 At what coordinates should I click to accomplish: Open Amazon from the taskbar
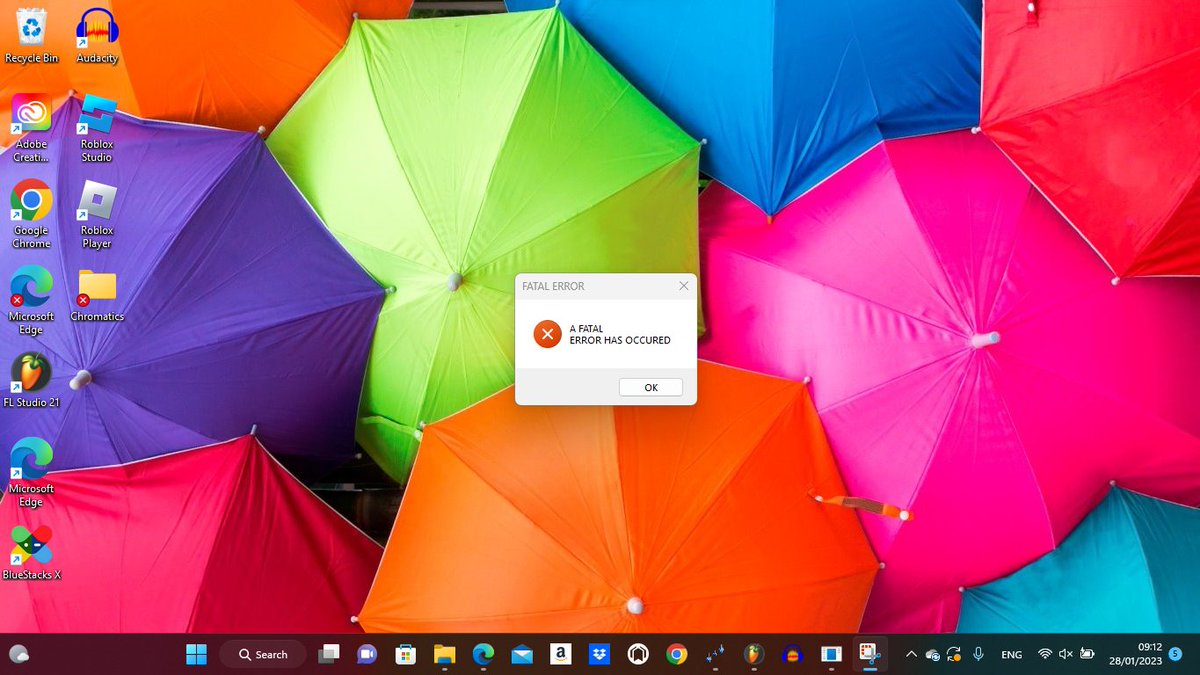[560, 654]
